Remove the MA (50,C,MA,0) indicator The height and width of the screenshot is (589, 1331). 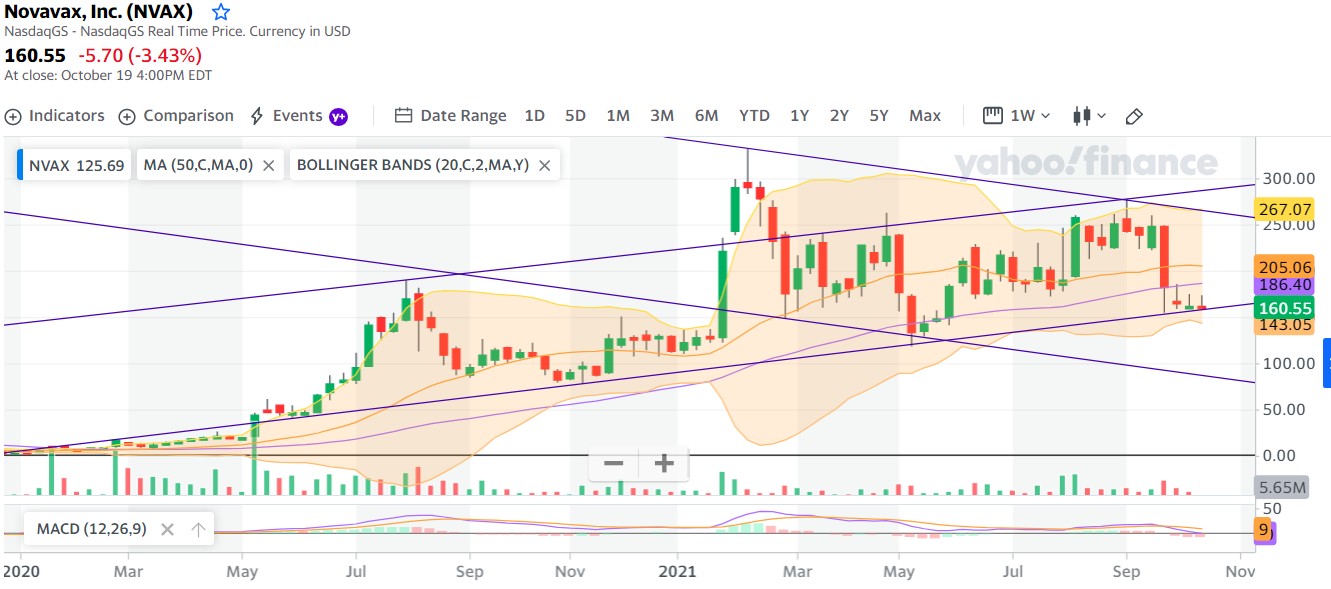(x=268, y=166)
